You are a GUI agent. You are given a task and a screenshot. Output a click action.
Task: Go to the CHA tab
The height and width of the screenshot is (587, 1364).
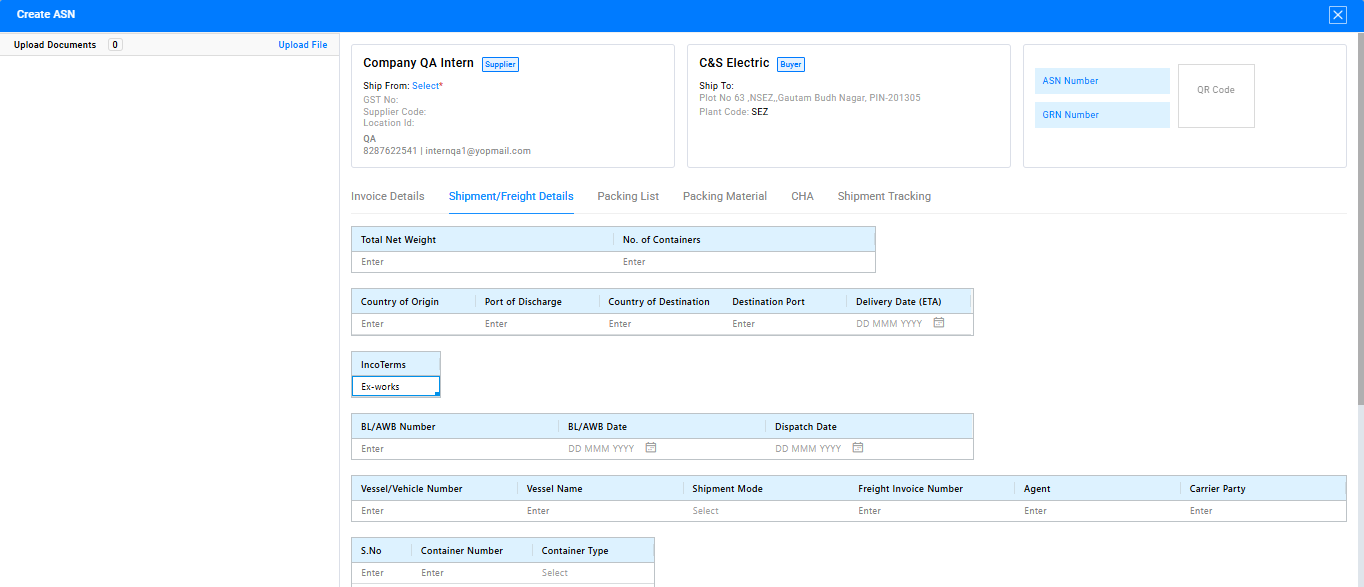(802, 196)
